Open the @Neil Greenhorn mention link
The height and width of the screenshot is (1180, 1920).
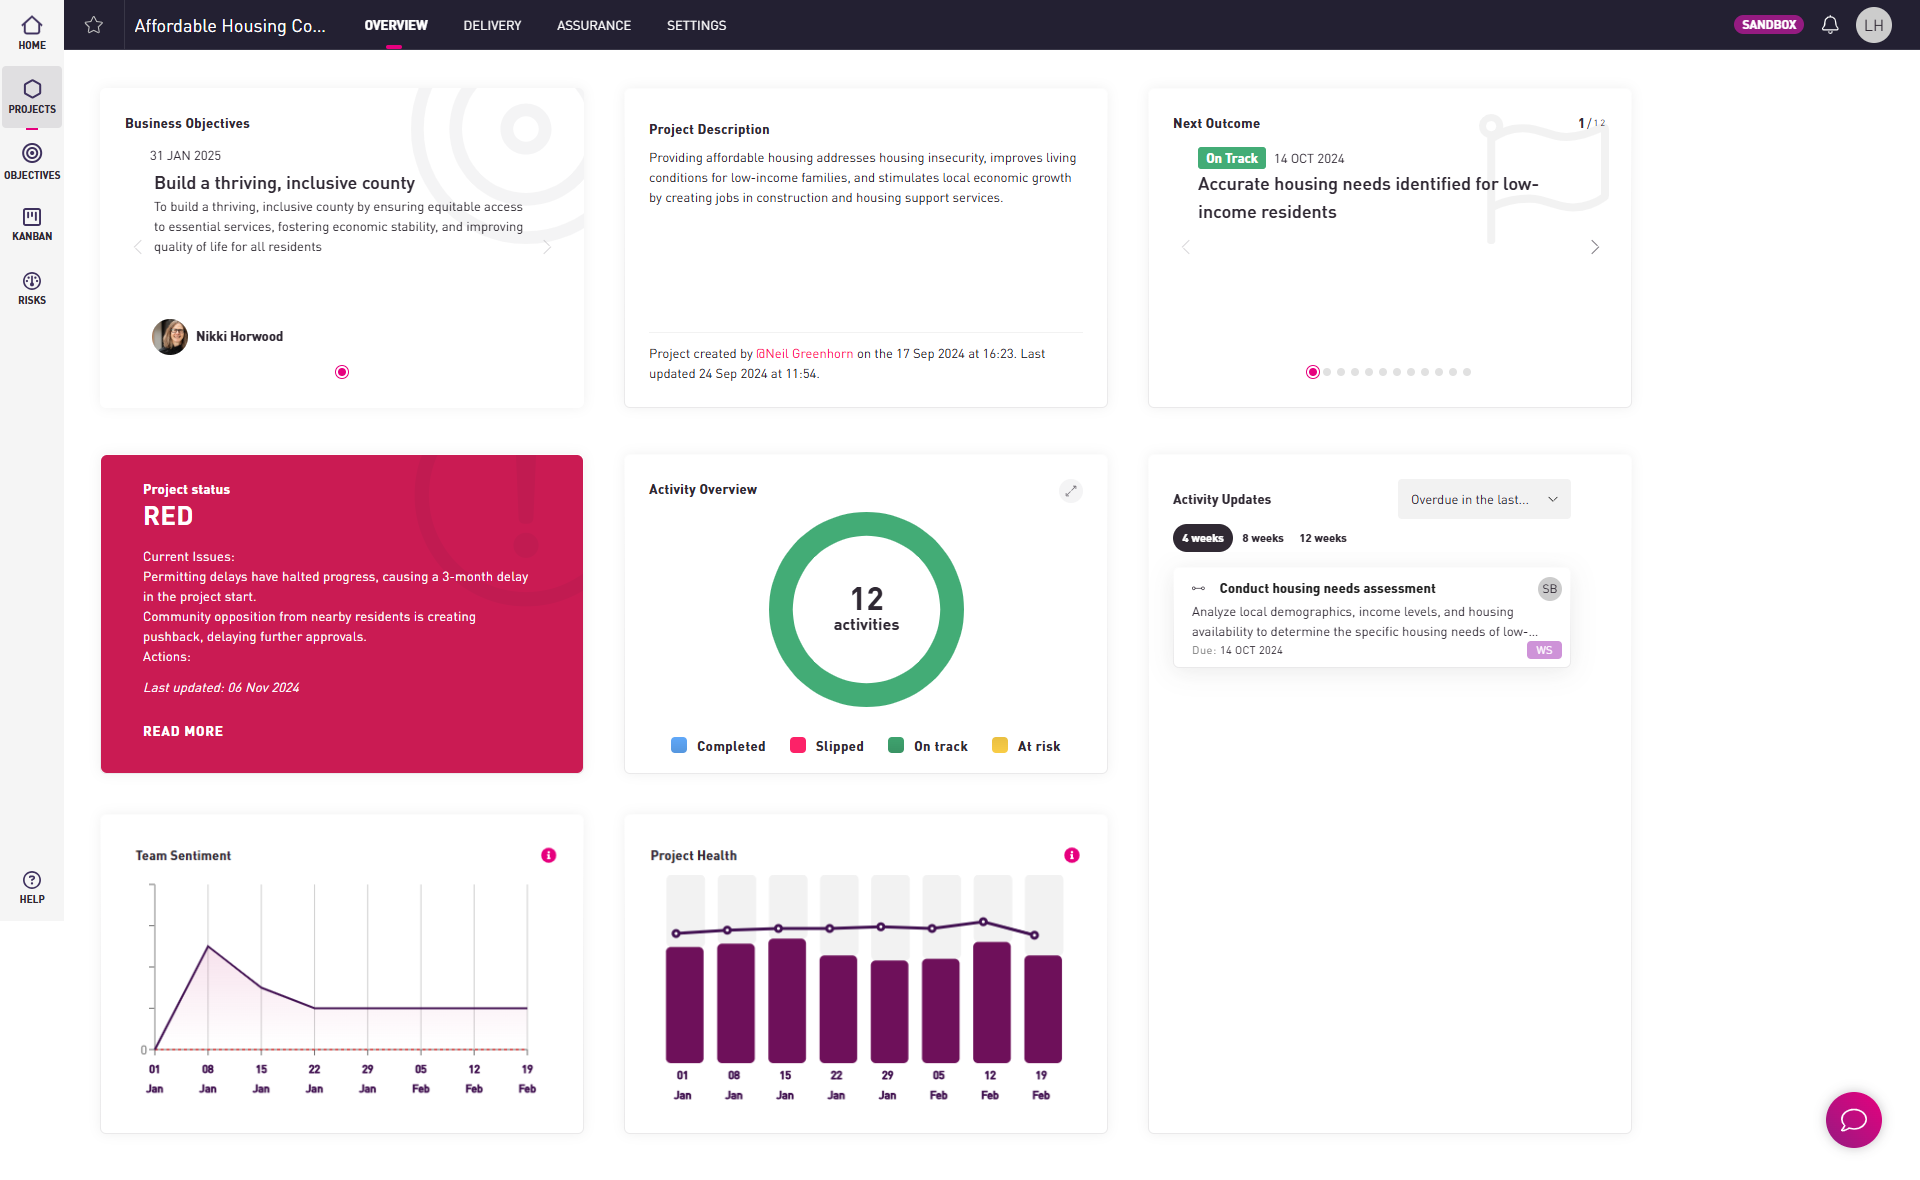click(805, 354)
